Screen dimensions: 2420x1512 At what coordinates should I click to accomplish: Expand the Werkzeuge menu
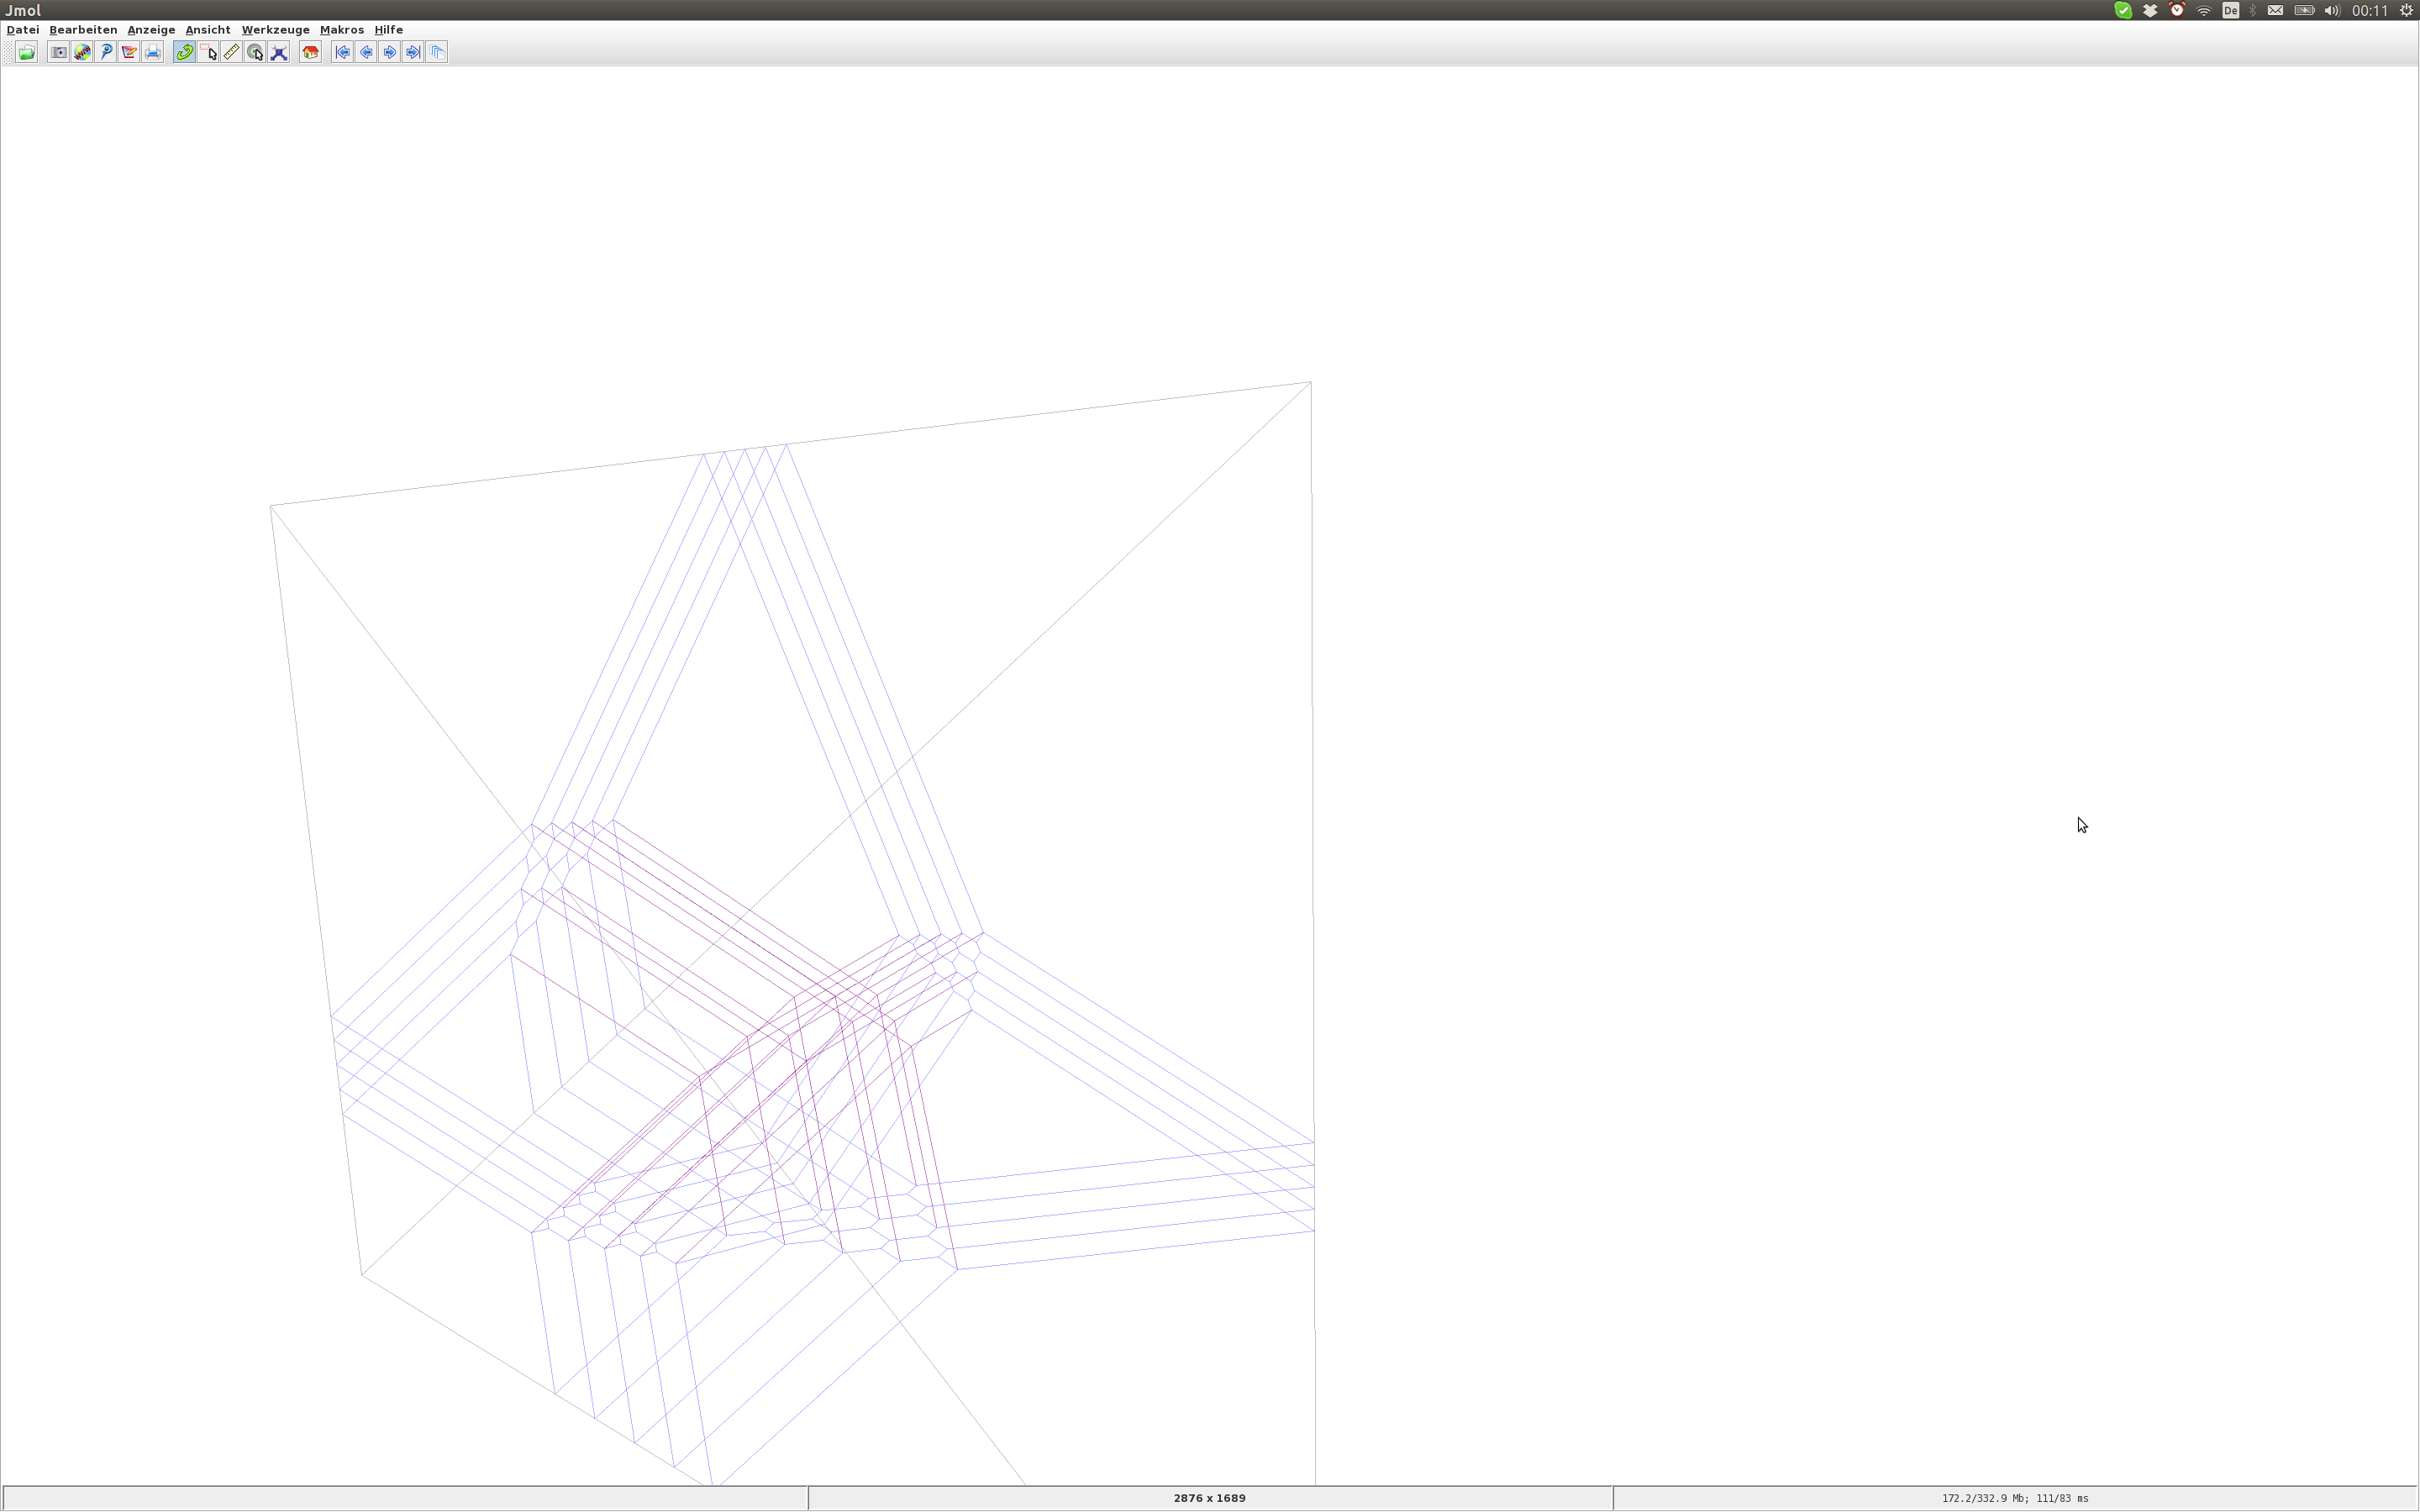point(275,30)
